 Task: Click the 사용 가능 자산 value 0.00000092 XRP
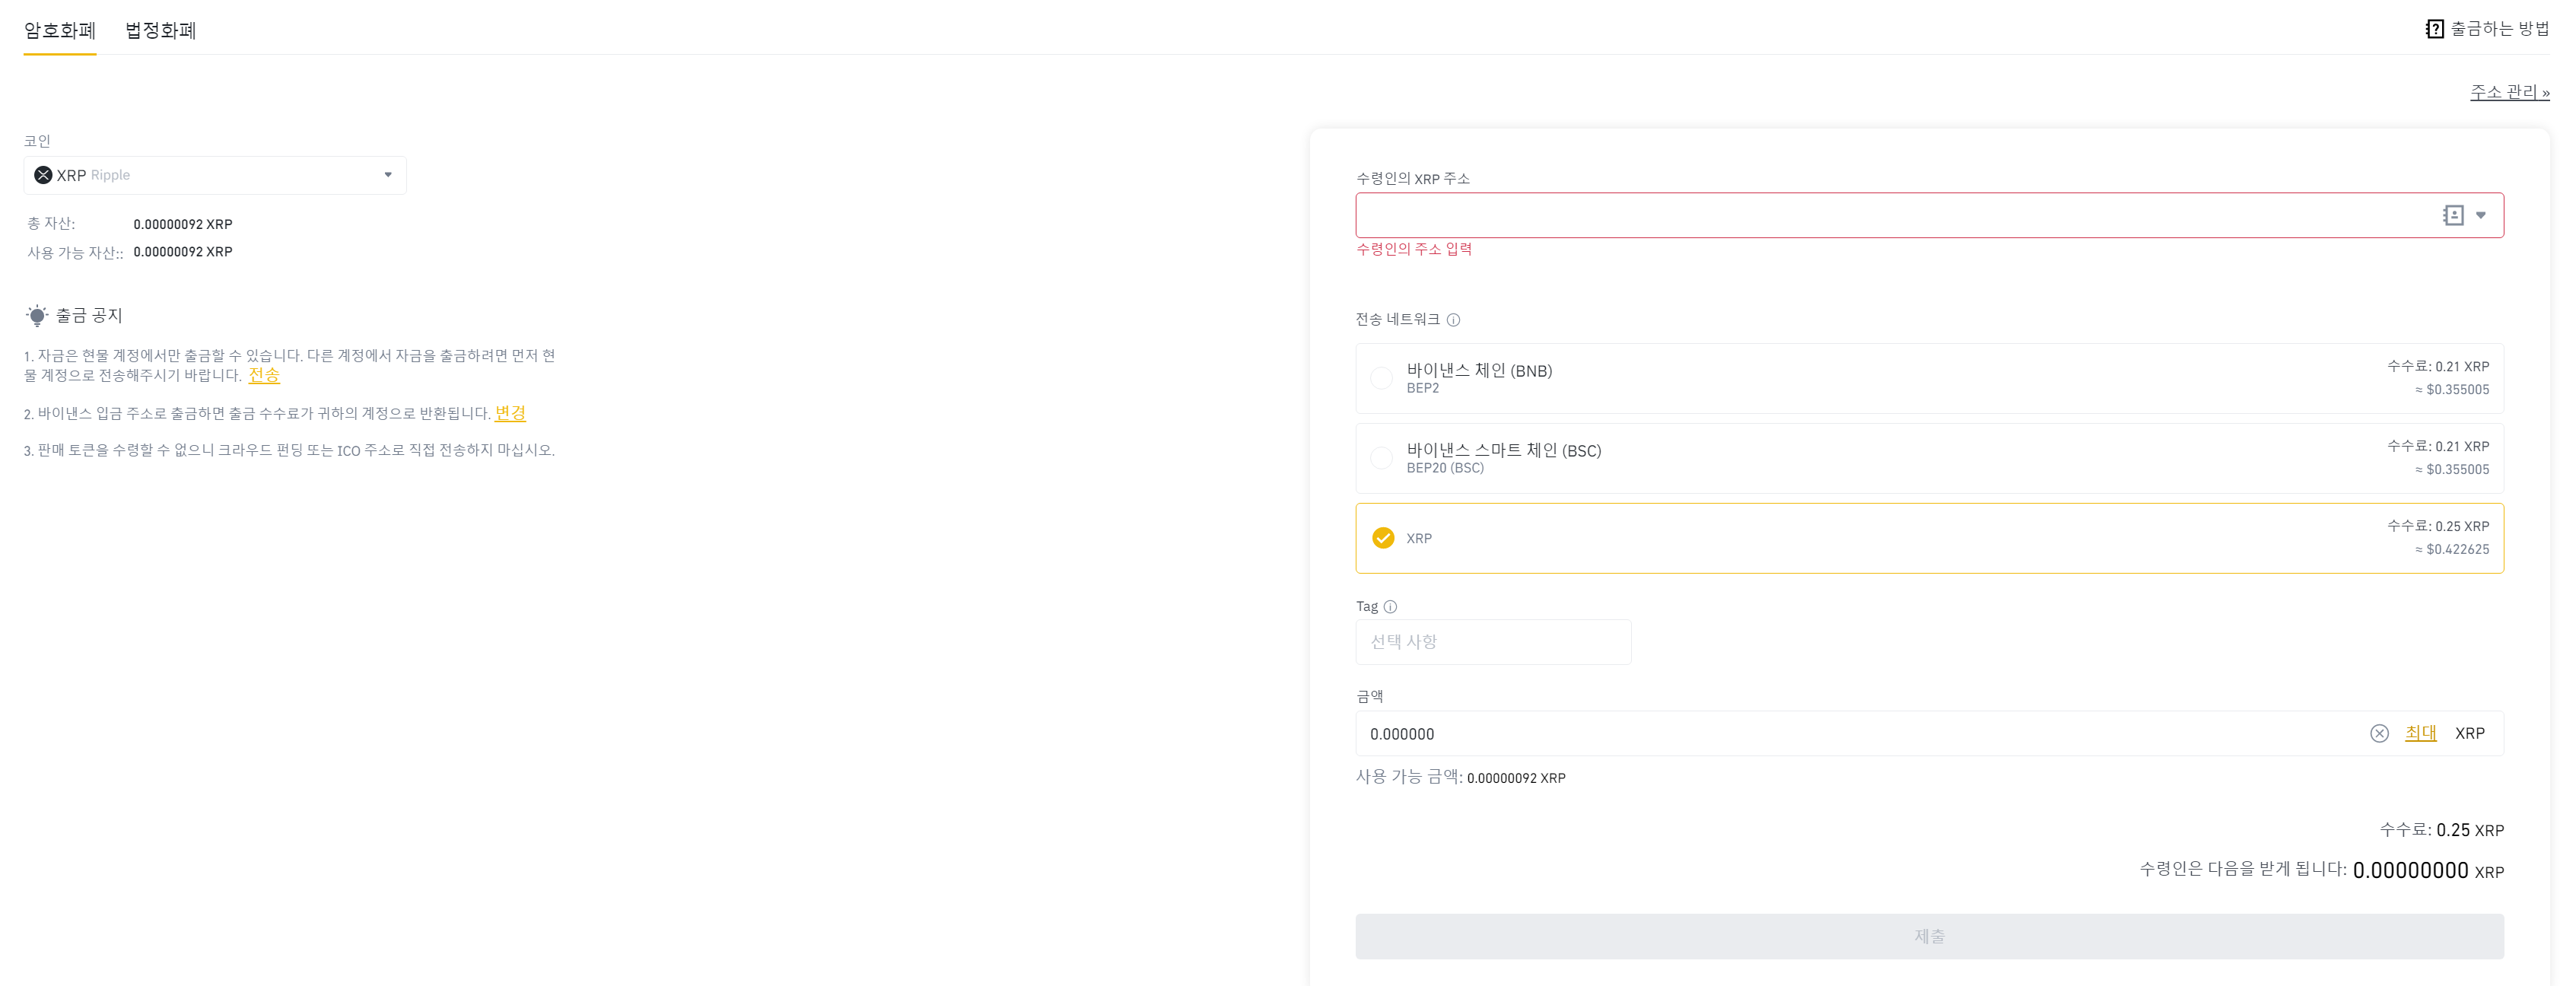(x=183, y=252)
